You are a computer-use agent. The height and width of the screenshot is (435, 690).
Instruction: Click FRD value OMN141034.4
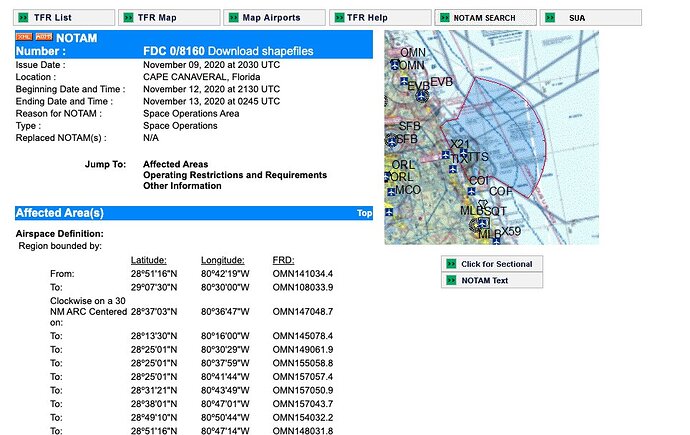303,274
